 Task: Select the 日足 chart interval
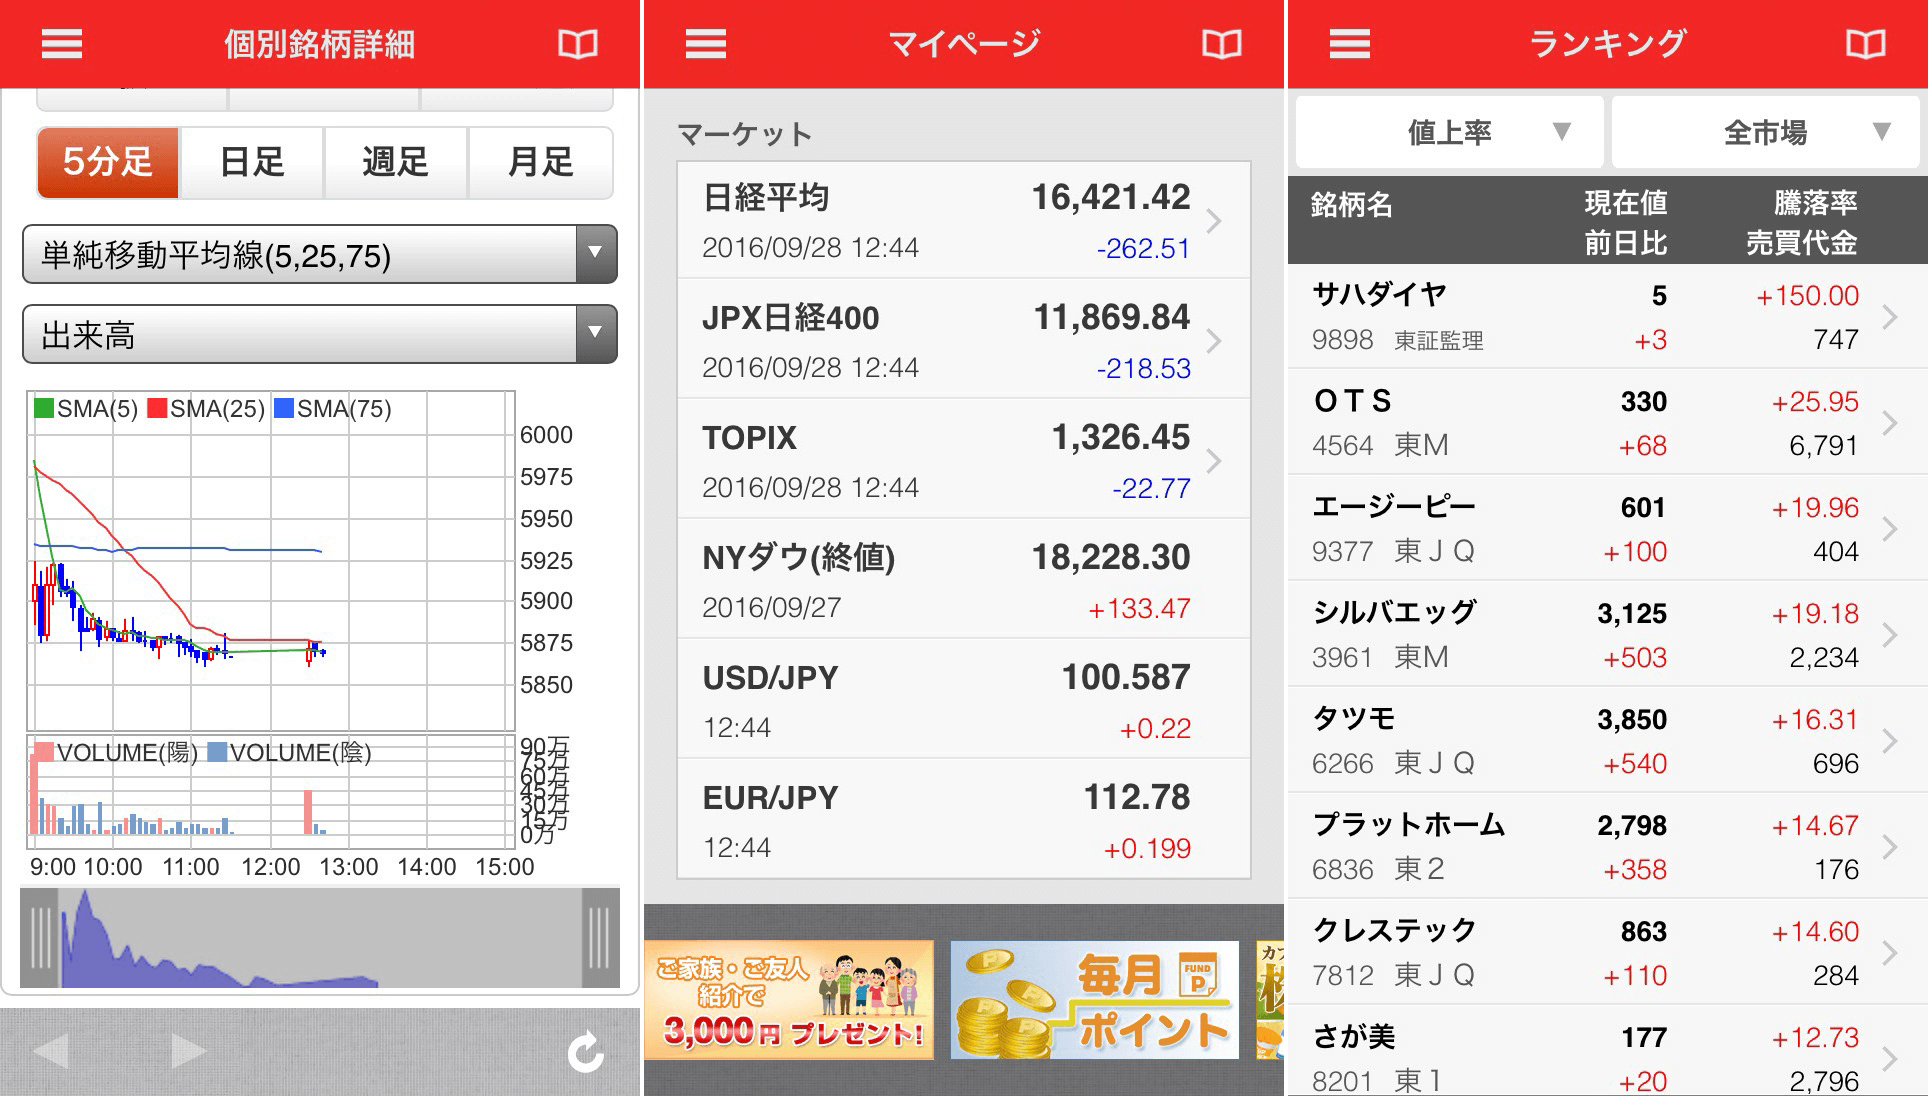252,163
